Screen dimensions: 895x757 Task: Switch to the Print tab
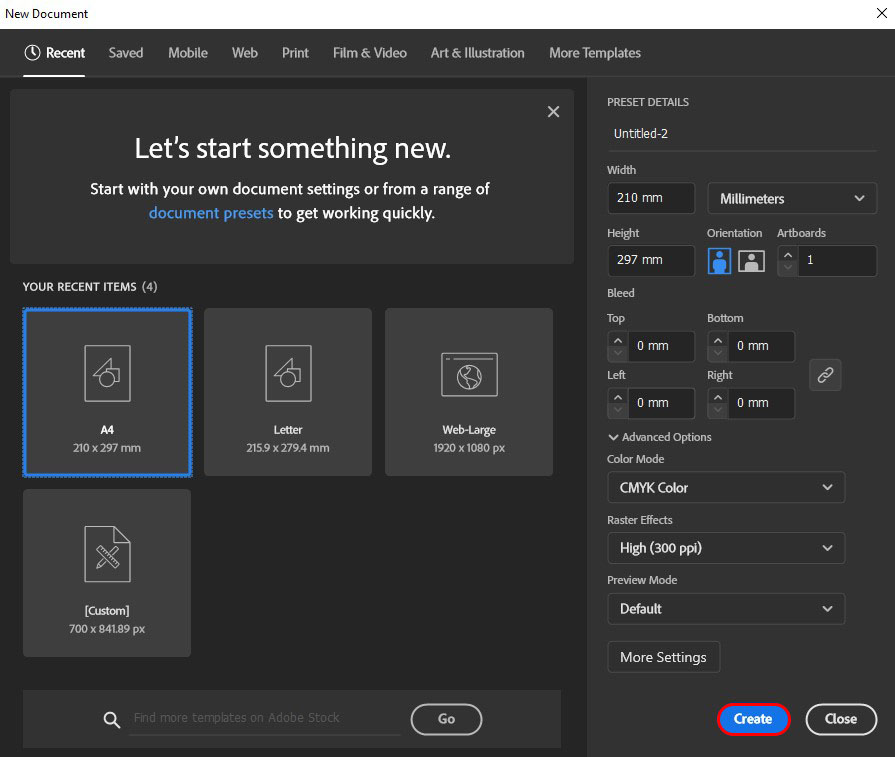(295, 53)
